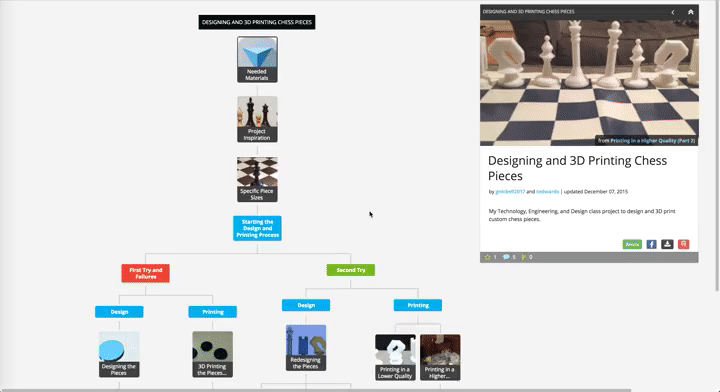Click the comments bubble icon

point(506,257)
